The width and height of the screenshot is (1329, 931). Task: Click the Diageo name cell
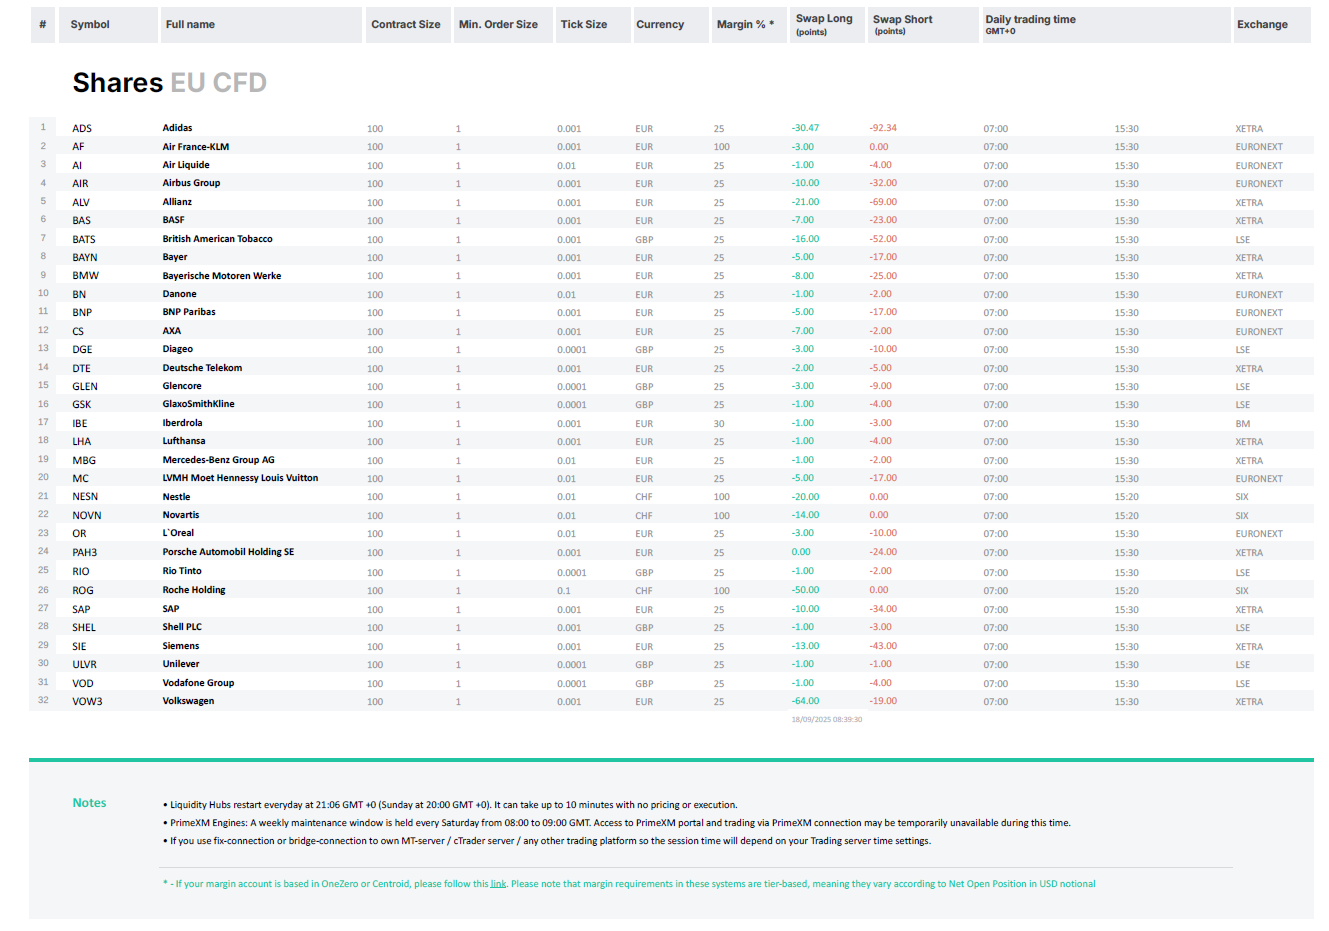point(178,349)
